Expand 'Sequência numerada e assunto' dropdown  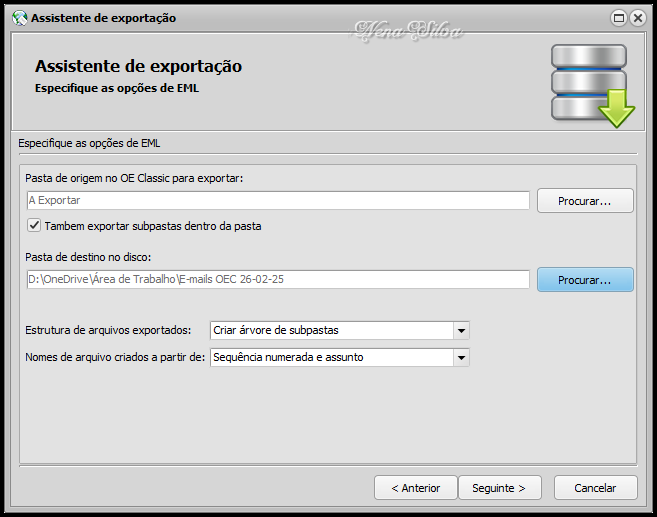click(460, 357)
